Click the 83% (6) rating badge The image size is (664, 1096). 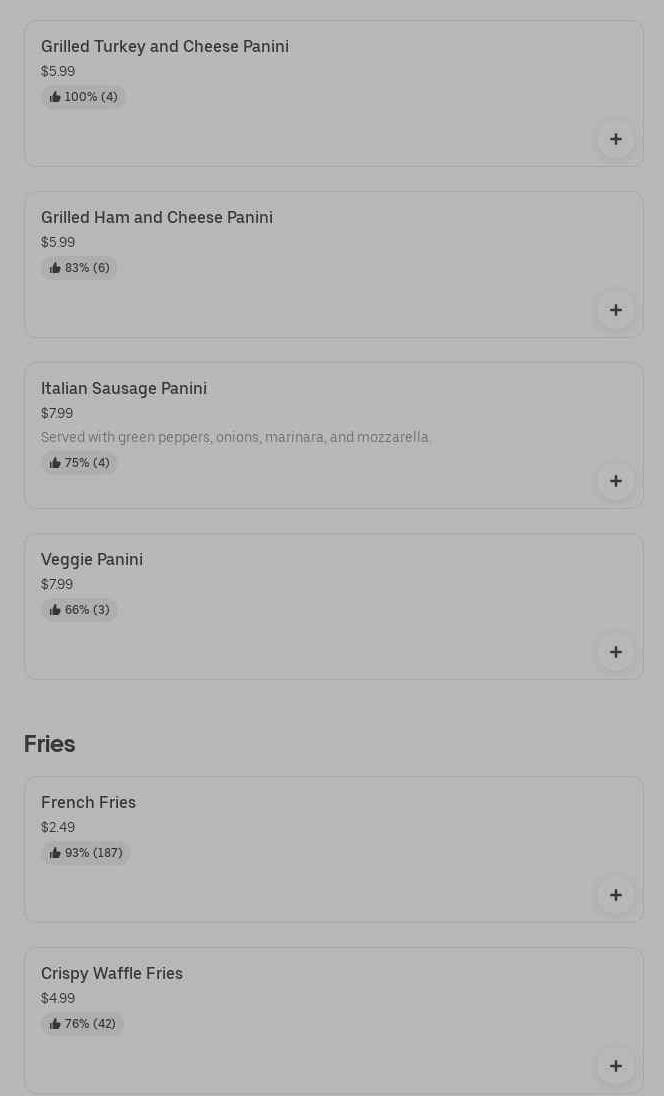click(80, 268)
